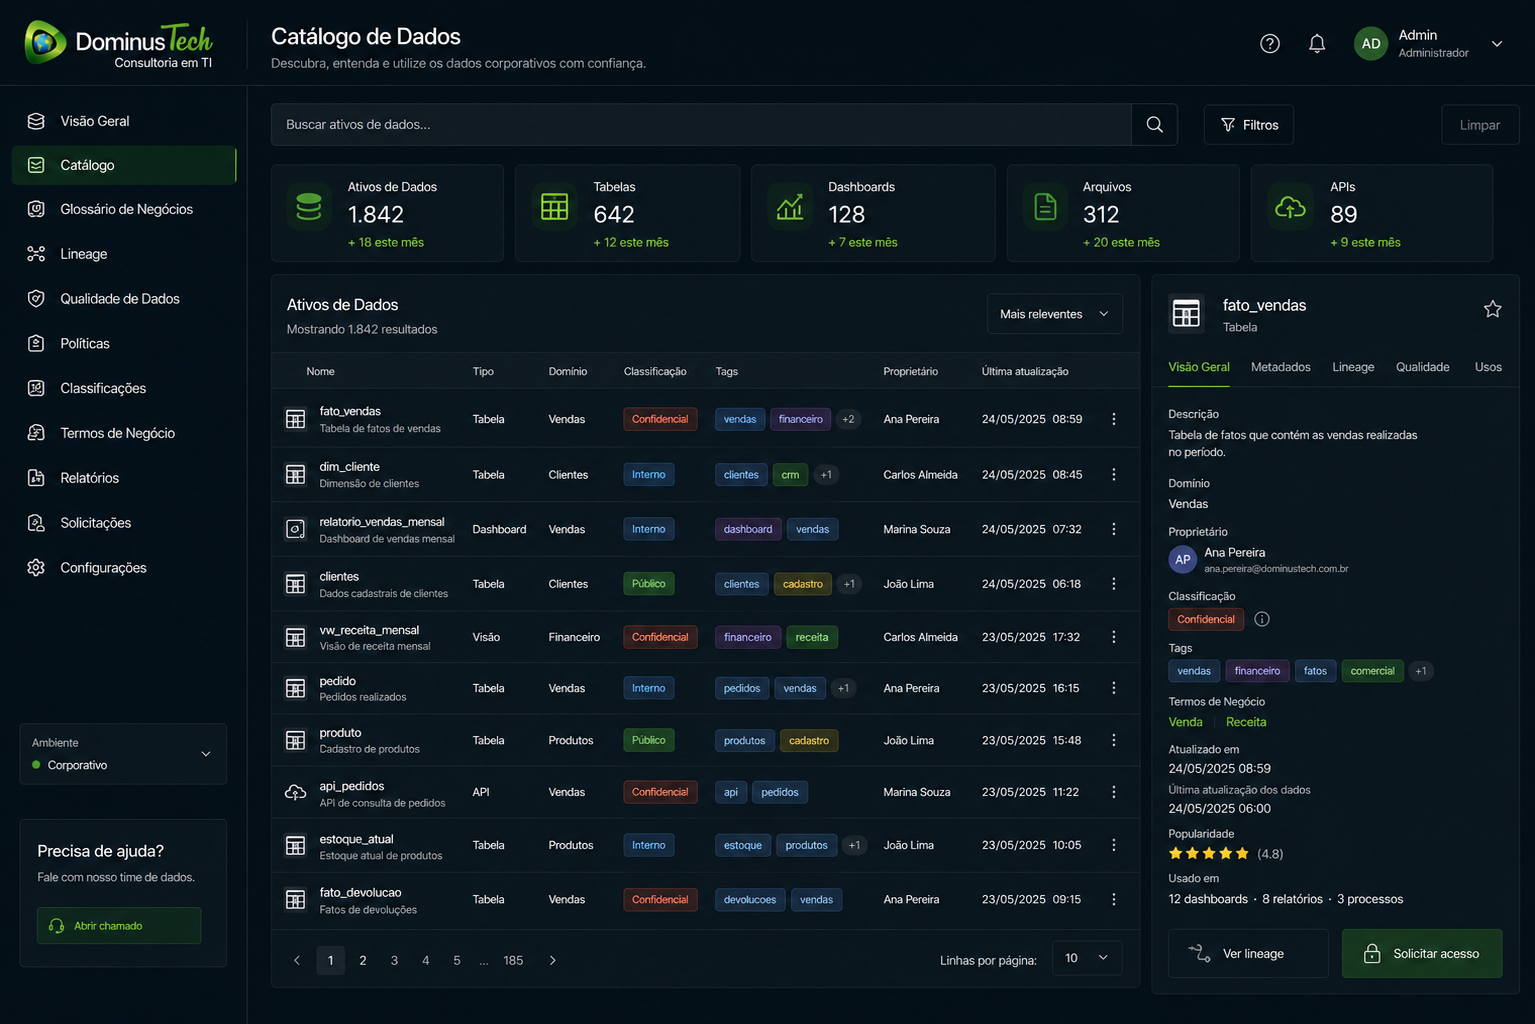Select the vw_receita_mensal row name
The image size is (1535, 1024).
[x=369, y=630]
